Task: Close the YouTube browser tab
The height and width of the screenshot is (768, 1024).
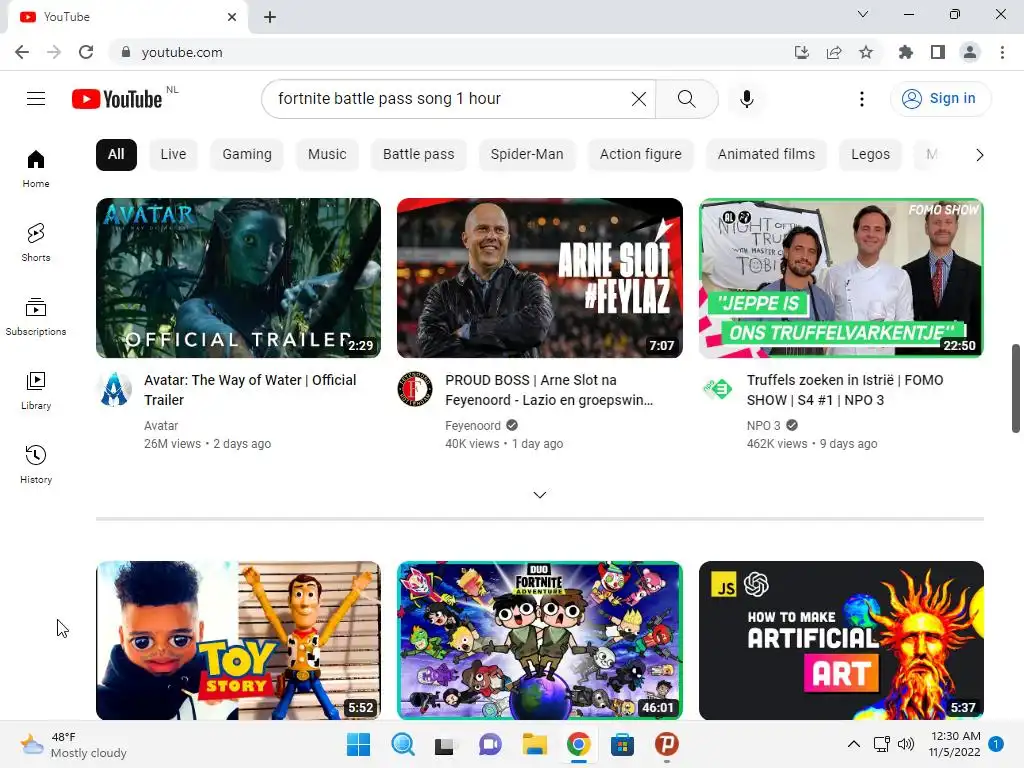Action: pos(232,17)
